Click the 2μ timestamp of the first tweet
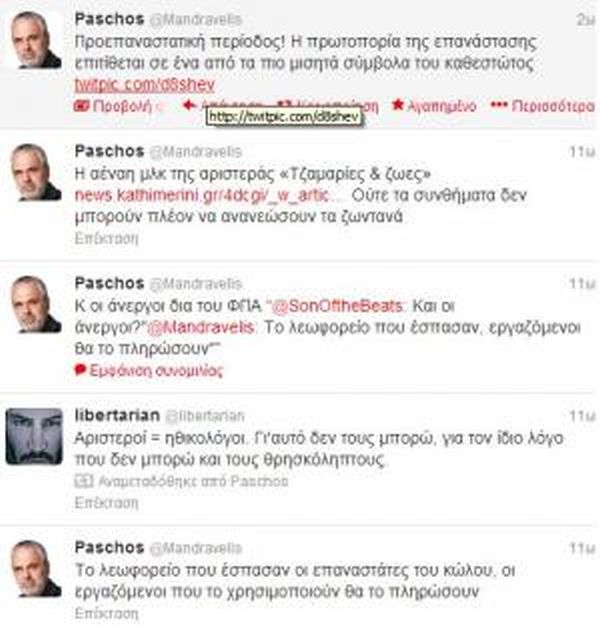 point(585,20)
